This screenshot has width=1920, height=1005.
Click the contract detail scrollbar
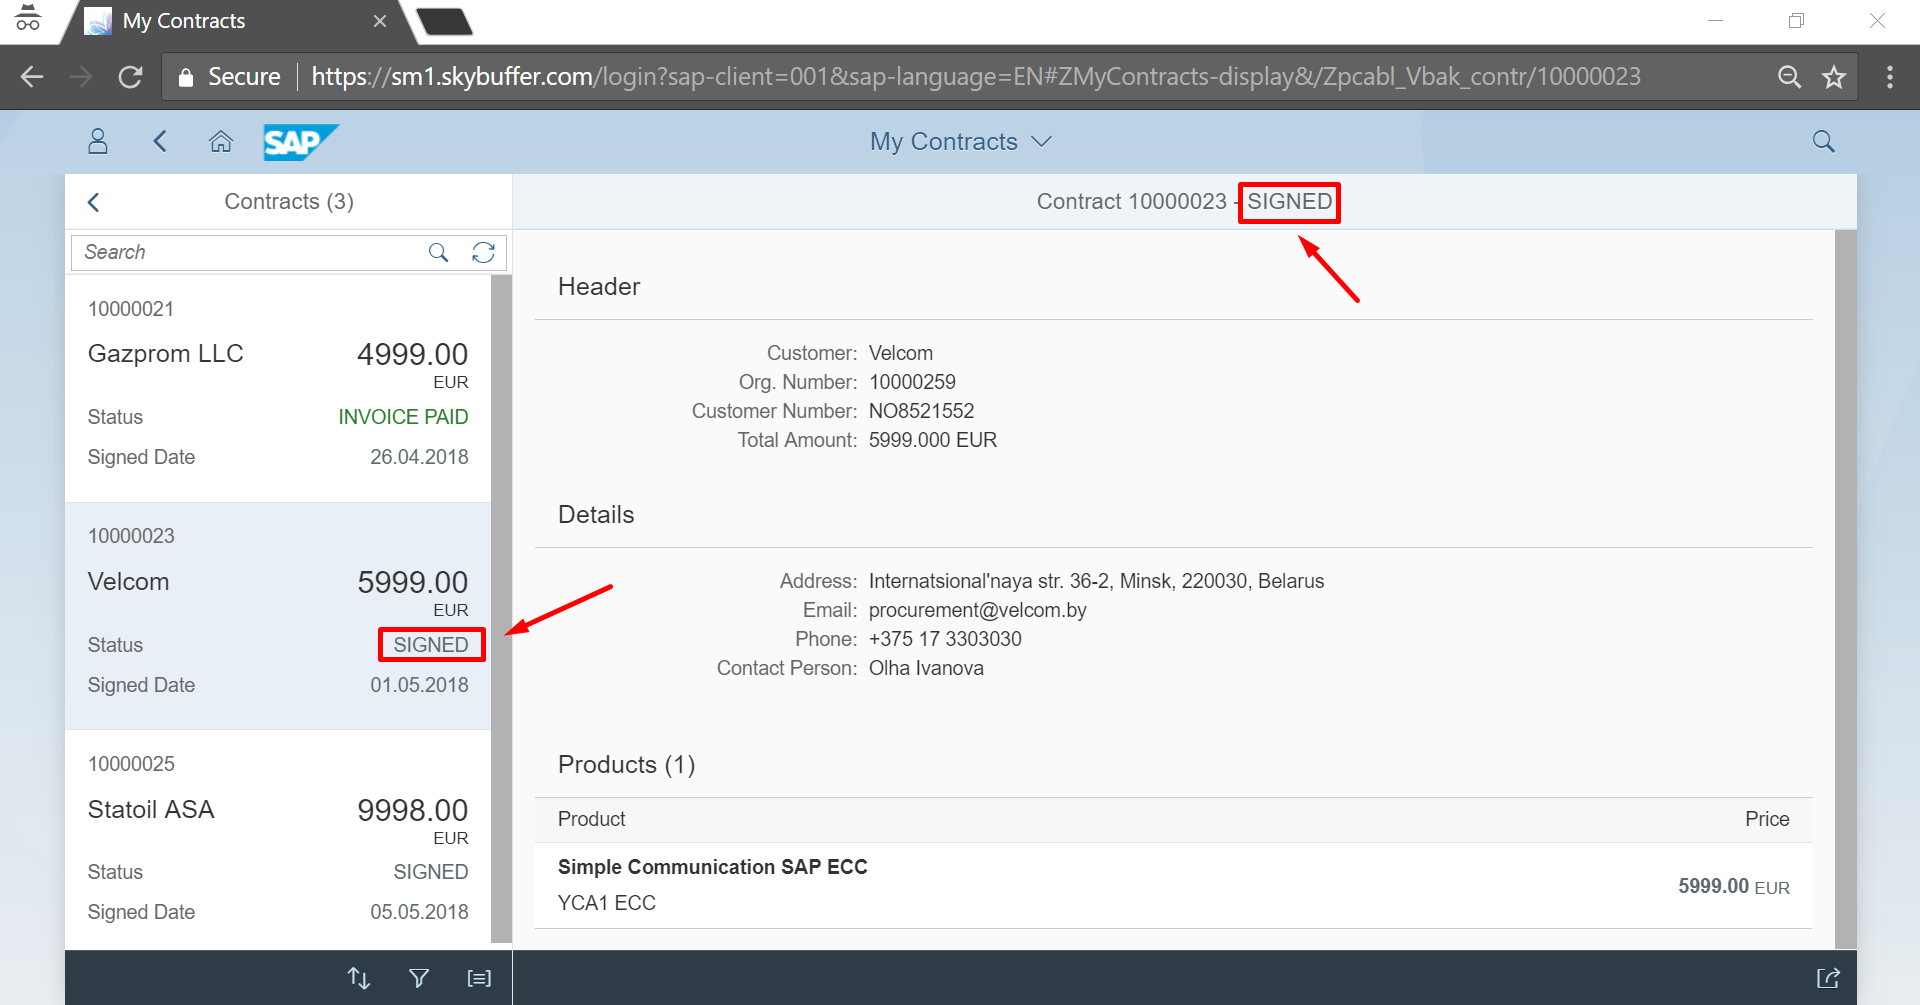[x=1846, y=589]
